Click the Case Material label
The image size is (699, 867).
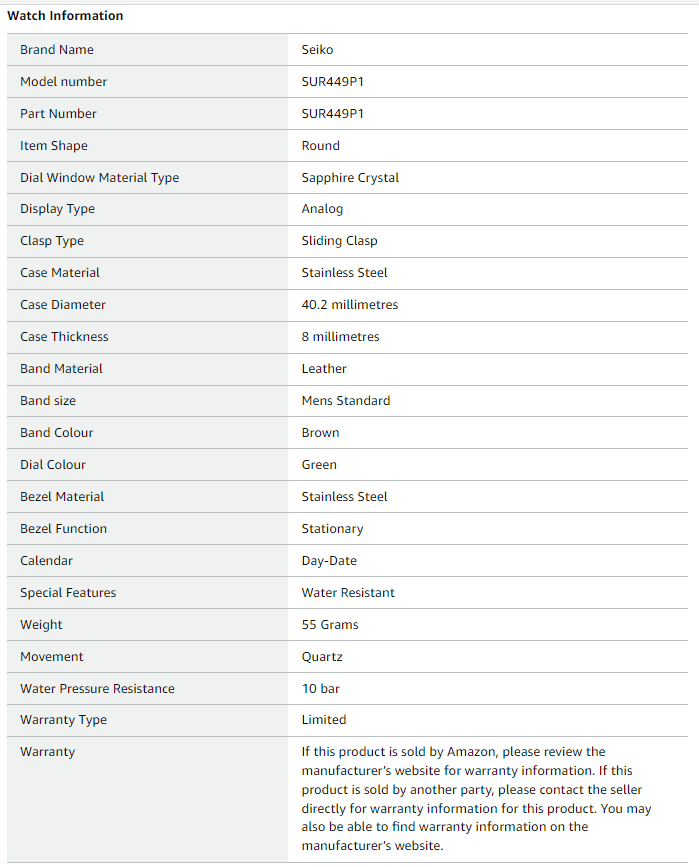60,273
